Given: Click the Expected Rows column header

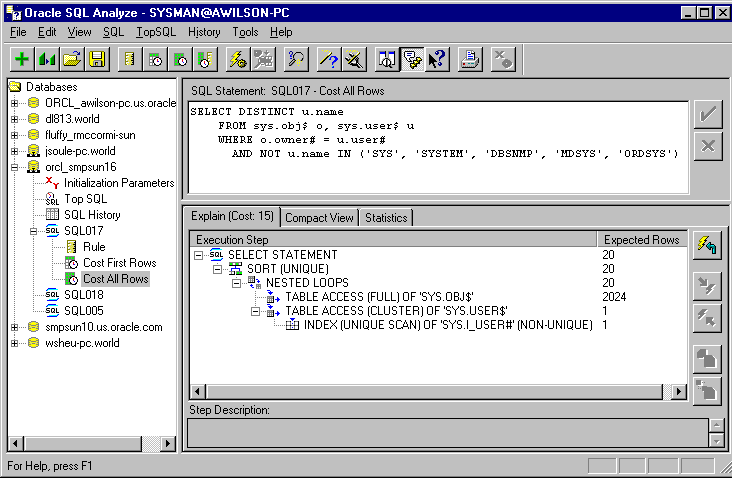Looking at the screenshot, I should point(642,239).
